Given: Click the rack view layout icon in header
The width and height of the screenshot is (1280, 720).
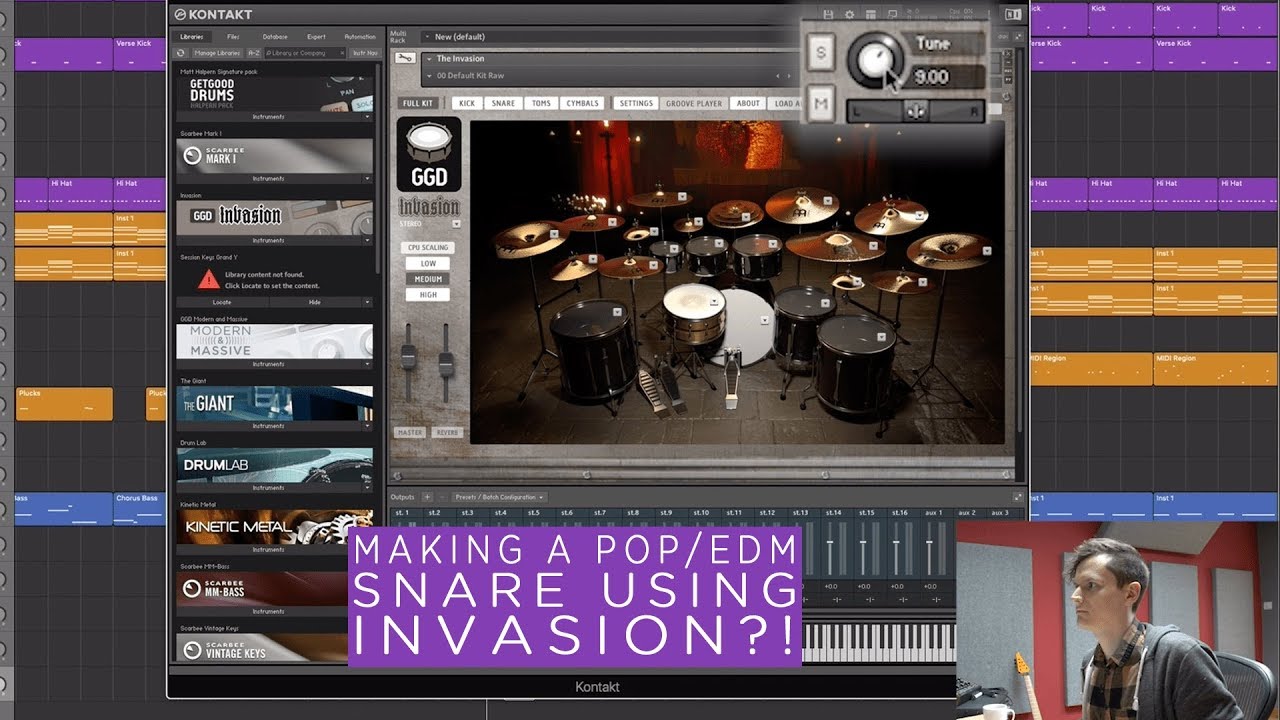Looking at the screenshot, I should pyautogui.click(x=871, y=14).
